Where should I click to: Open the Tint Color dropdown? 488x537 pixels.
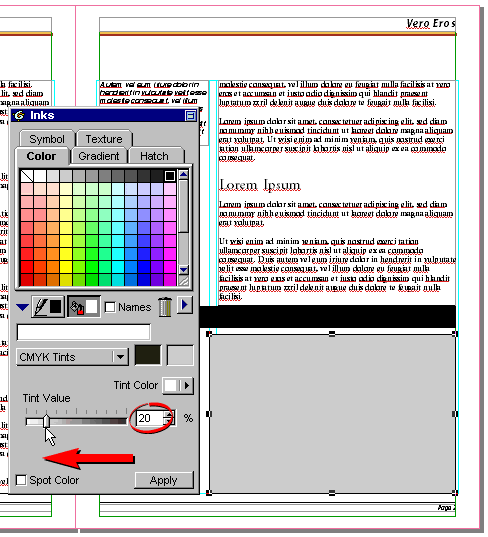(x=178, y=385)
